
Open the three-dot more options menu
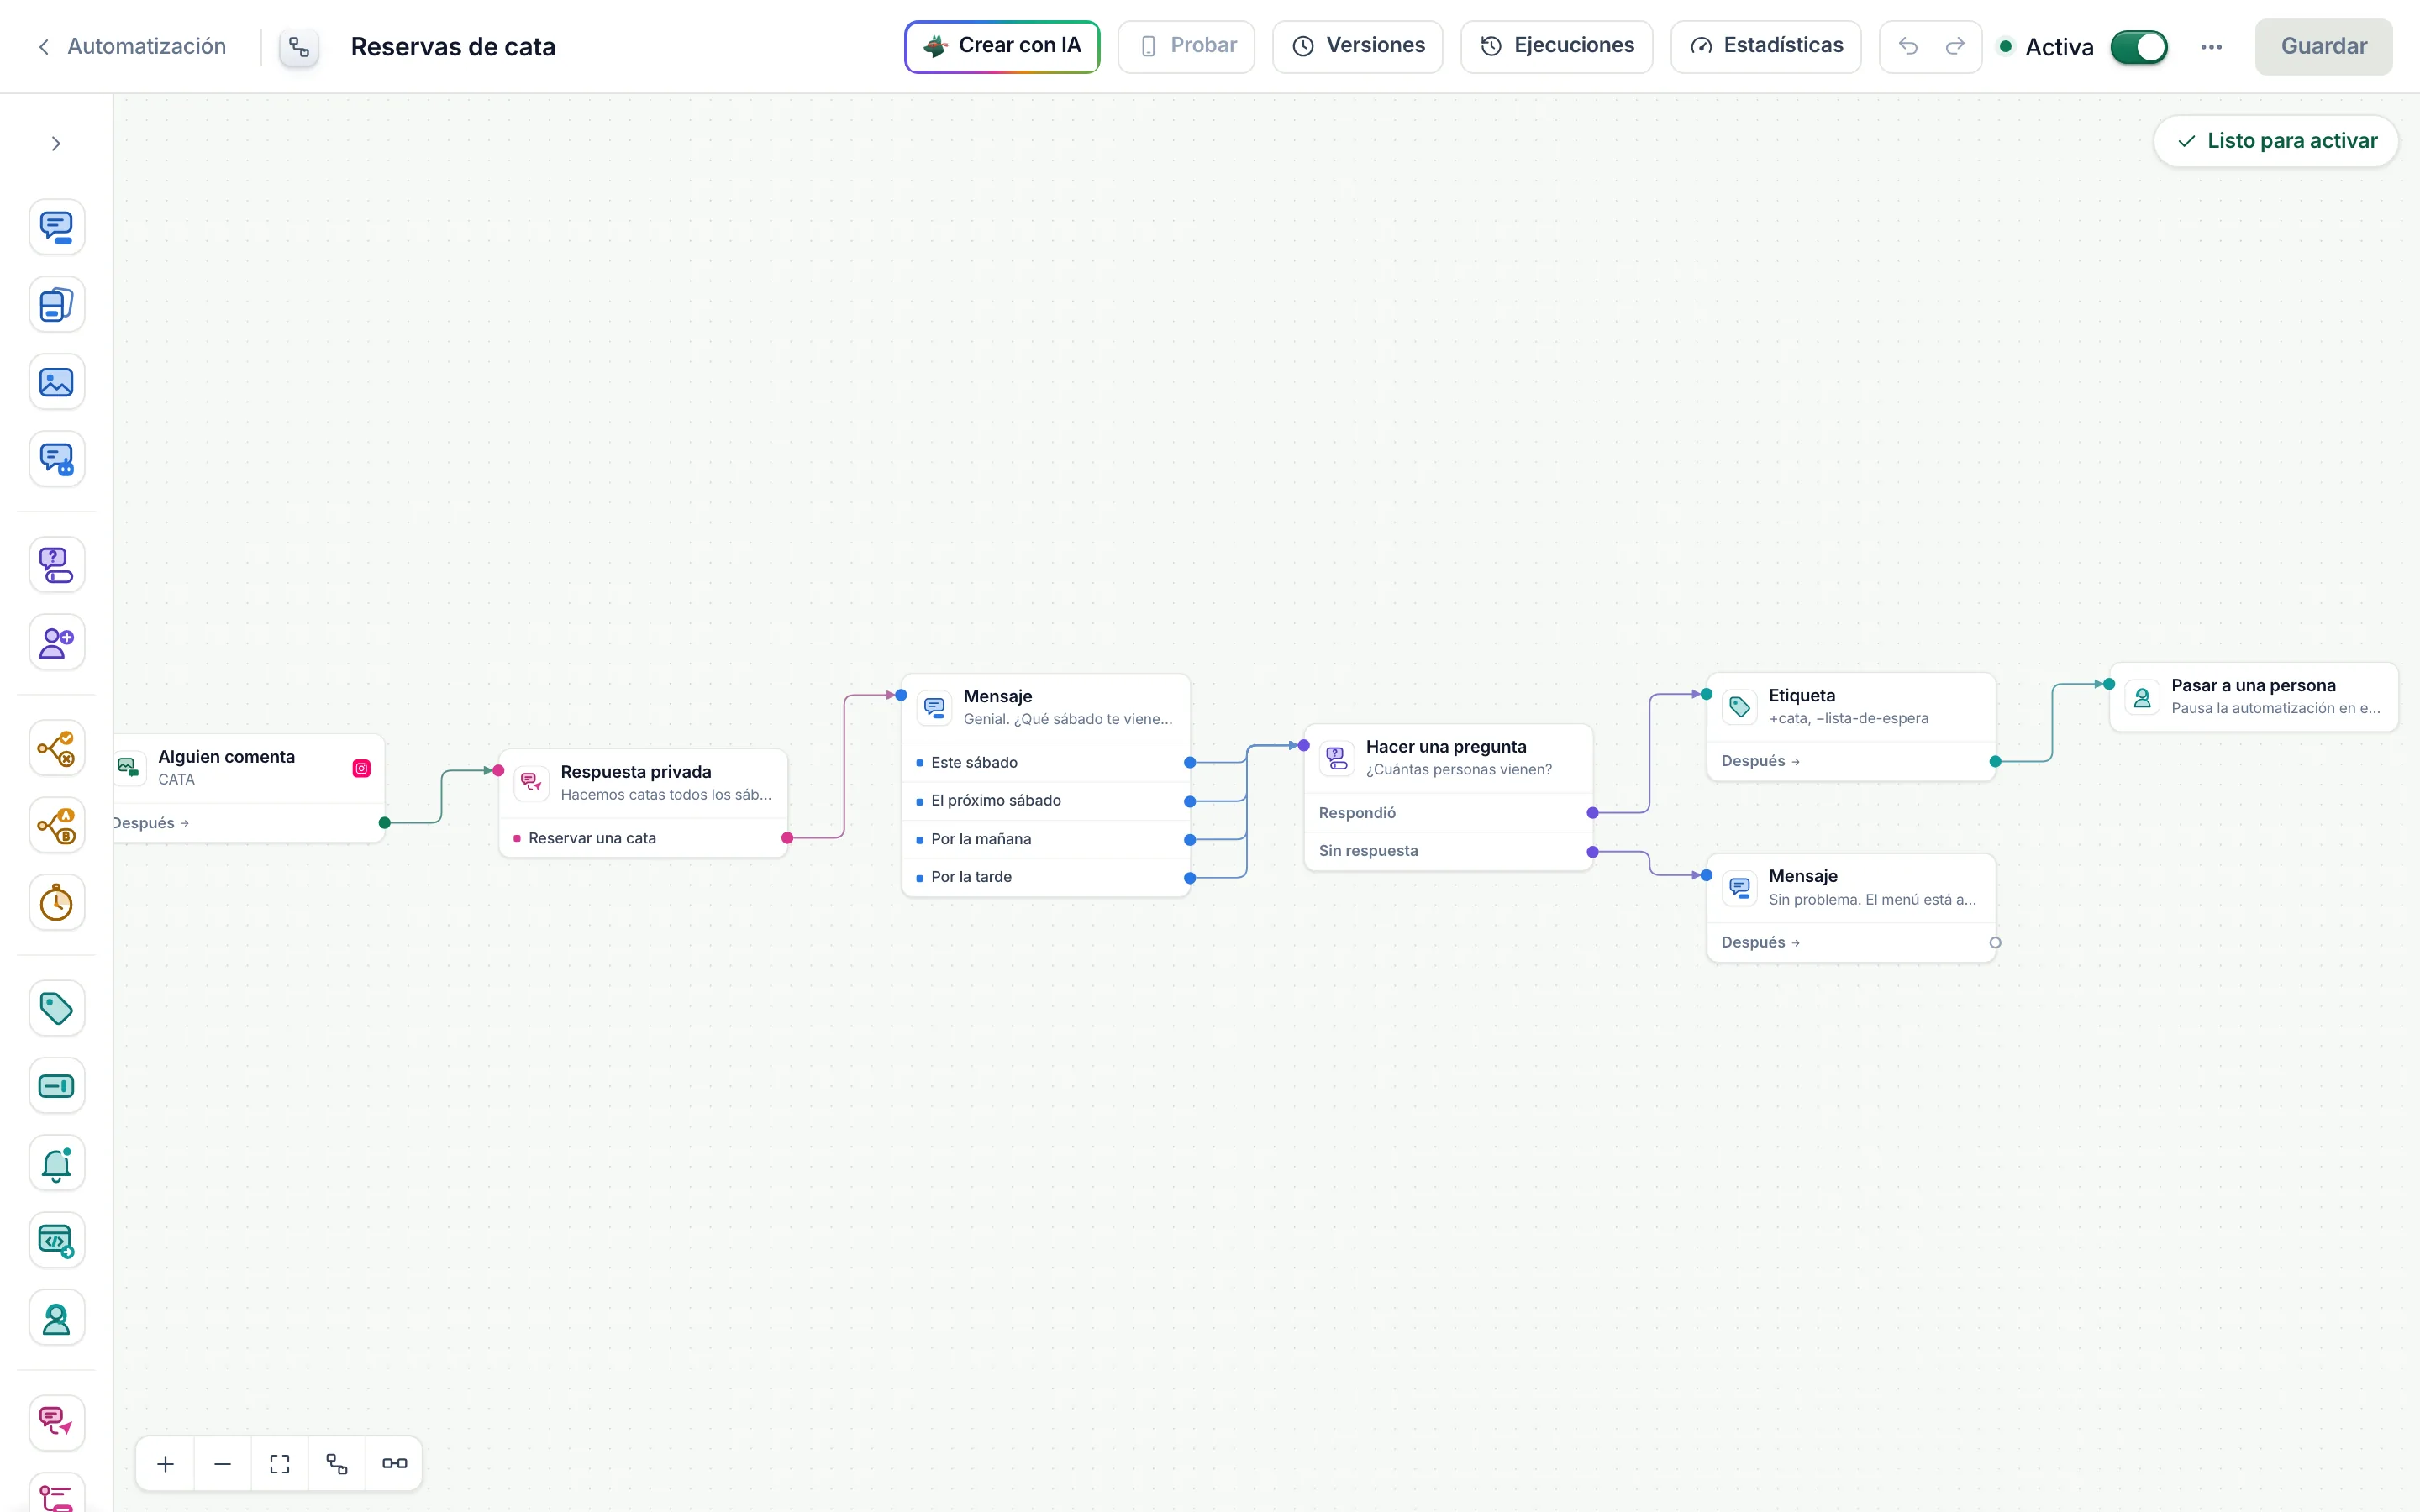[x=2211, y=47]
